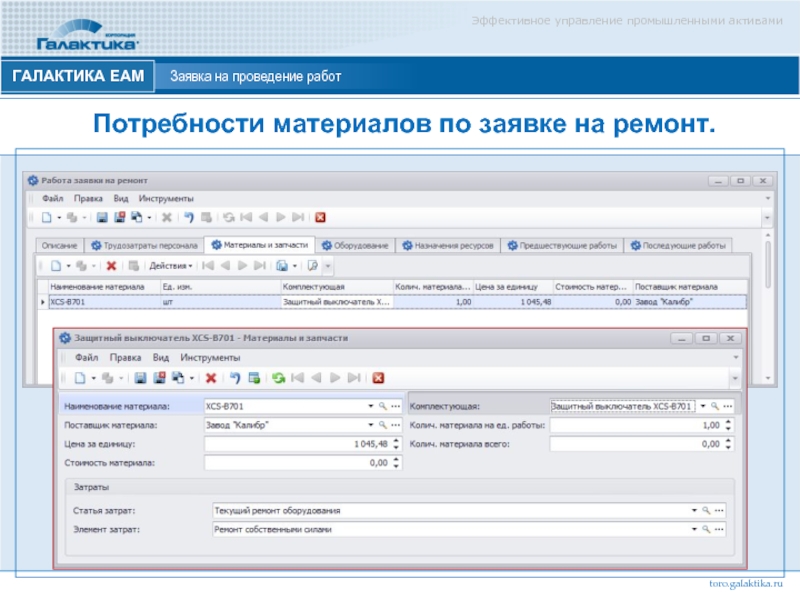Click the red close-form icon in dialog toolbar
The height and width of the screenshot is (600, 800).
[x=378, y=377]
